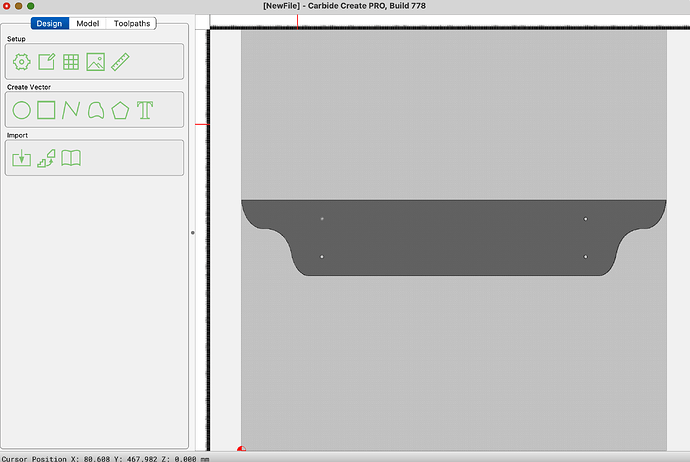Click the background image icon
This screenshot has width=690, height=462.
click(x=95, y=62)
